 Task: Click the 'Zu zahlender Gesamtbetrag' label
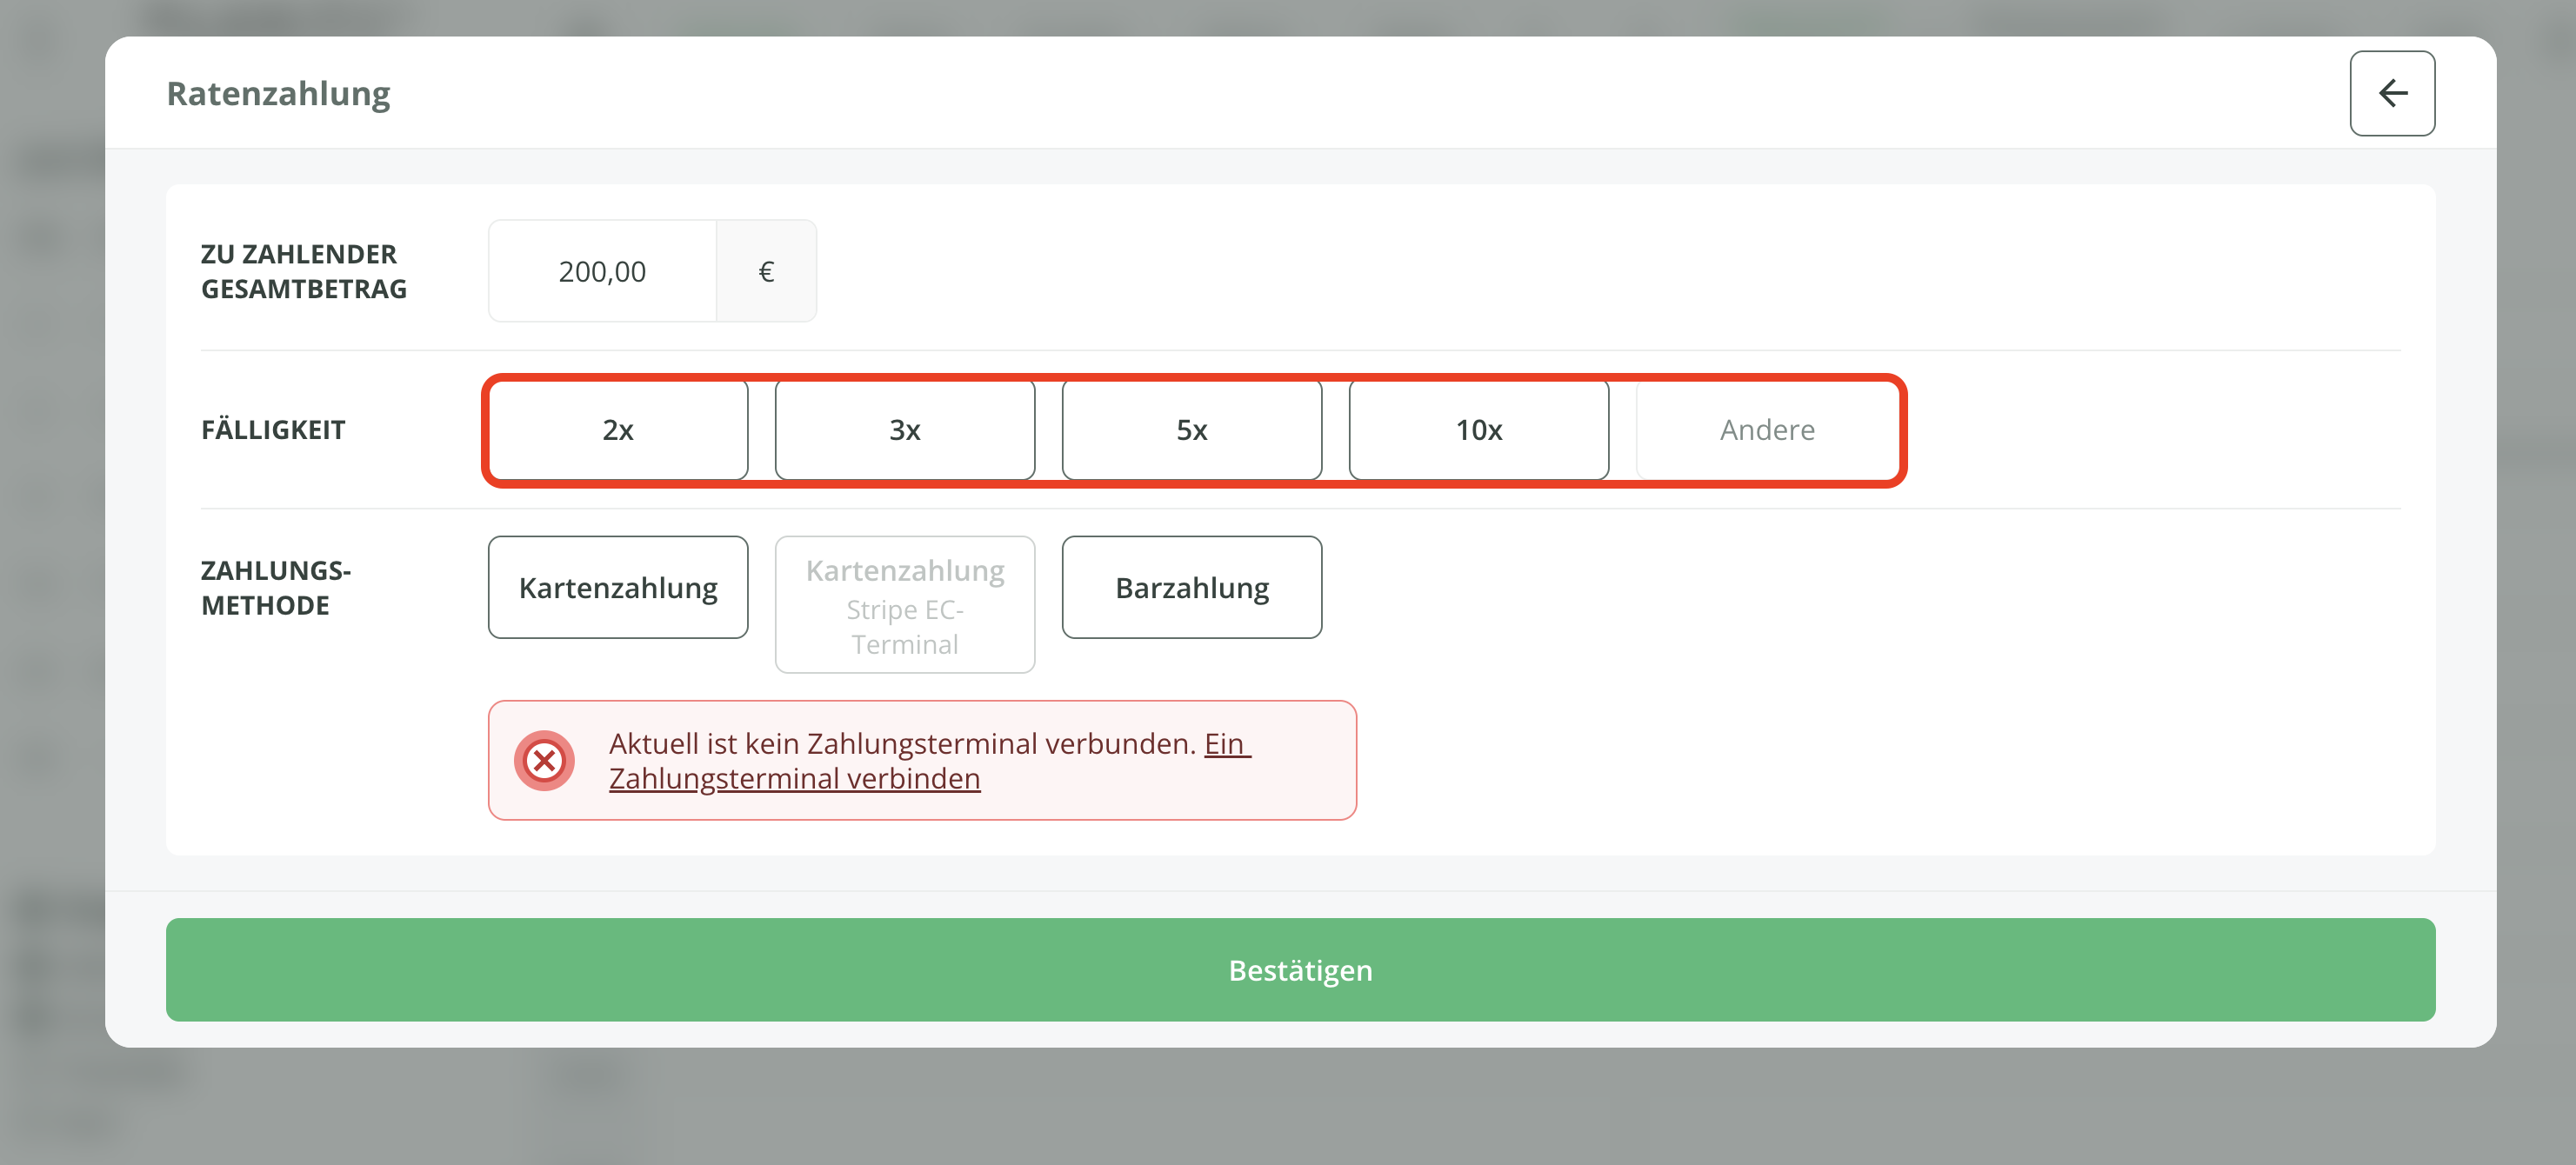point(303,271)
